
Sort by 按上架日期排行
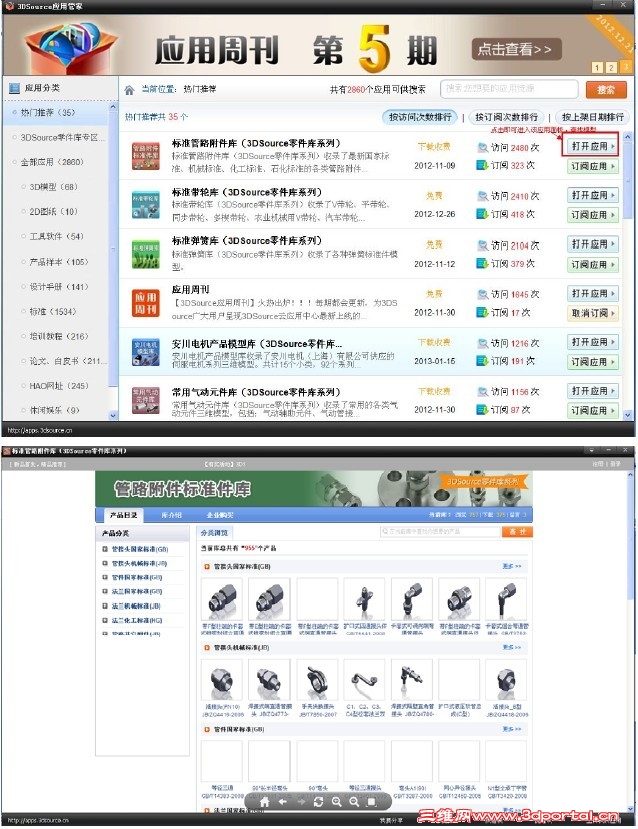(x=593, y=117)
